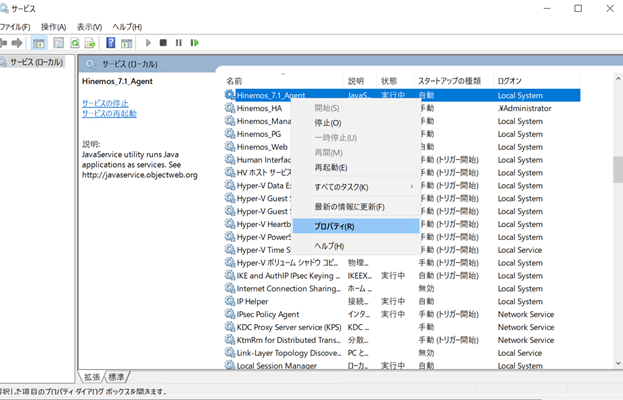This screenshot has height=400, width=623.
Task: Click the gear icon of Hinemos_HA
Action: 230,108
